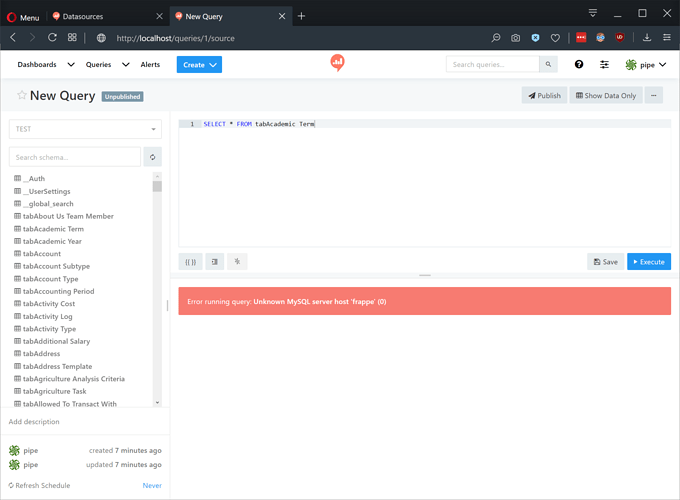Click the format query button
680x500 pixels.
[x=215, y=261]
